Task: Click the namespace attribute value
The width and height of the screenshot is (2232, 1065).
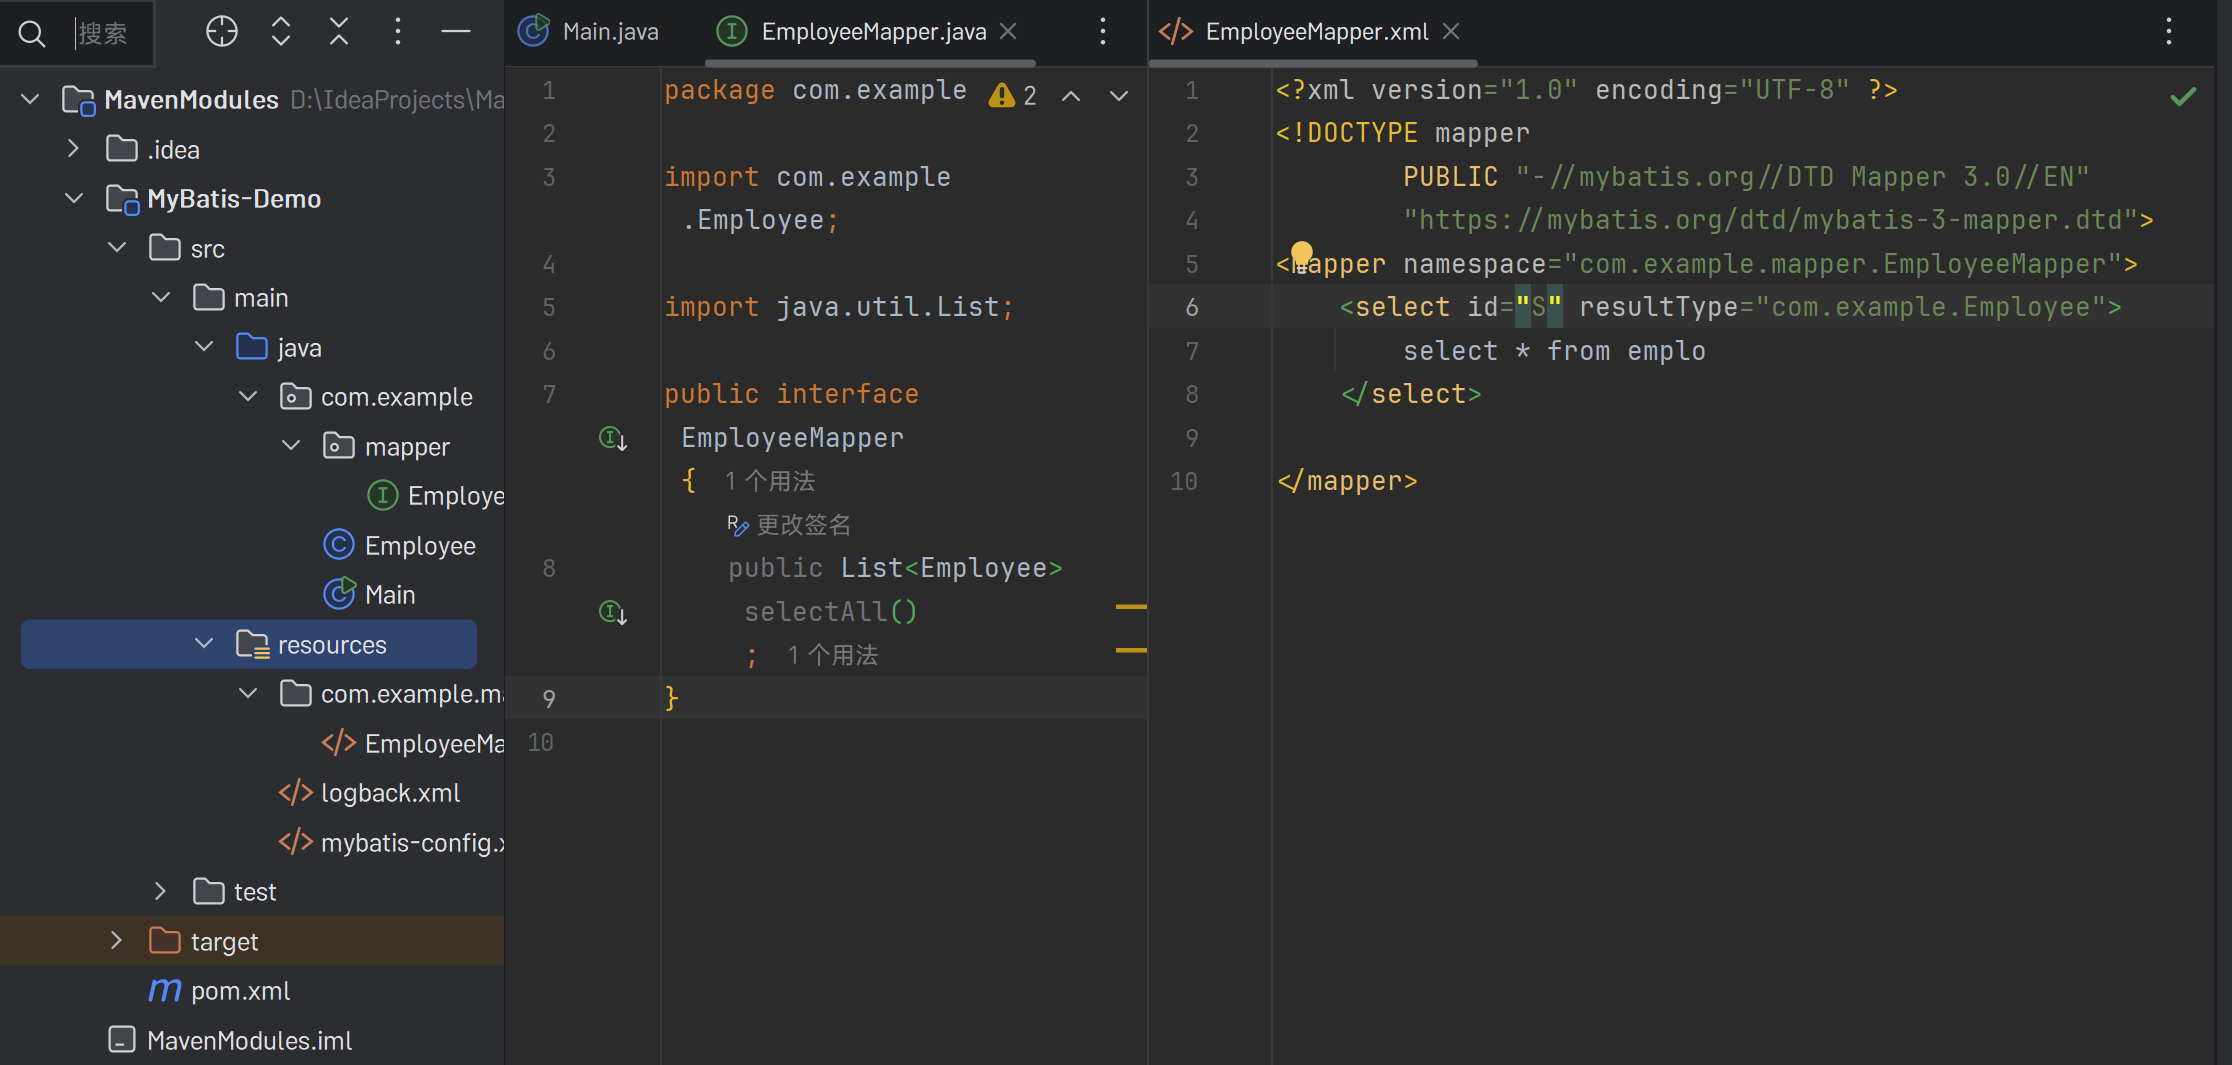Action: (1843, 264)
